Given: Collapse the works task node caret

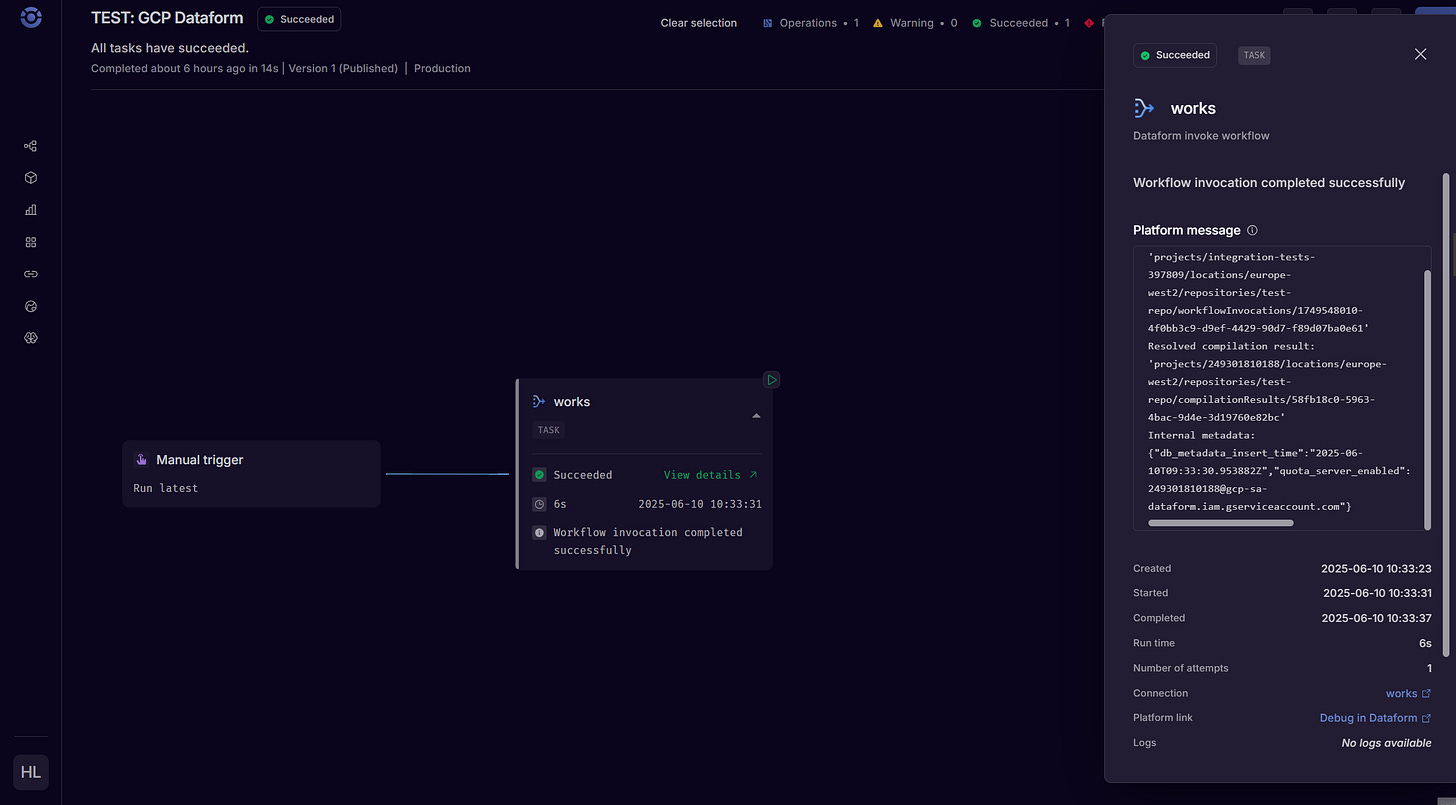Looking at the screenshot, I should click(756, 415).
